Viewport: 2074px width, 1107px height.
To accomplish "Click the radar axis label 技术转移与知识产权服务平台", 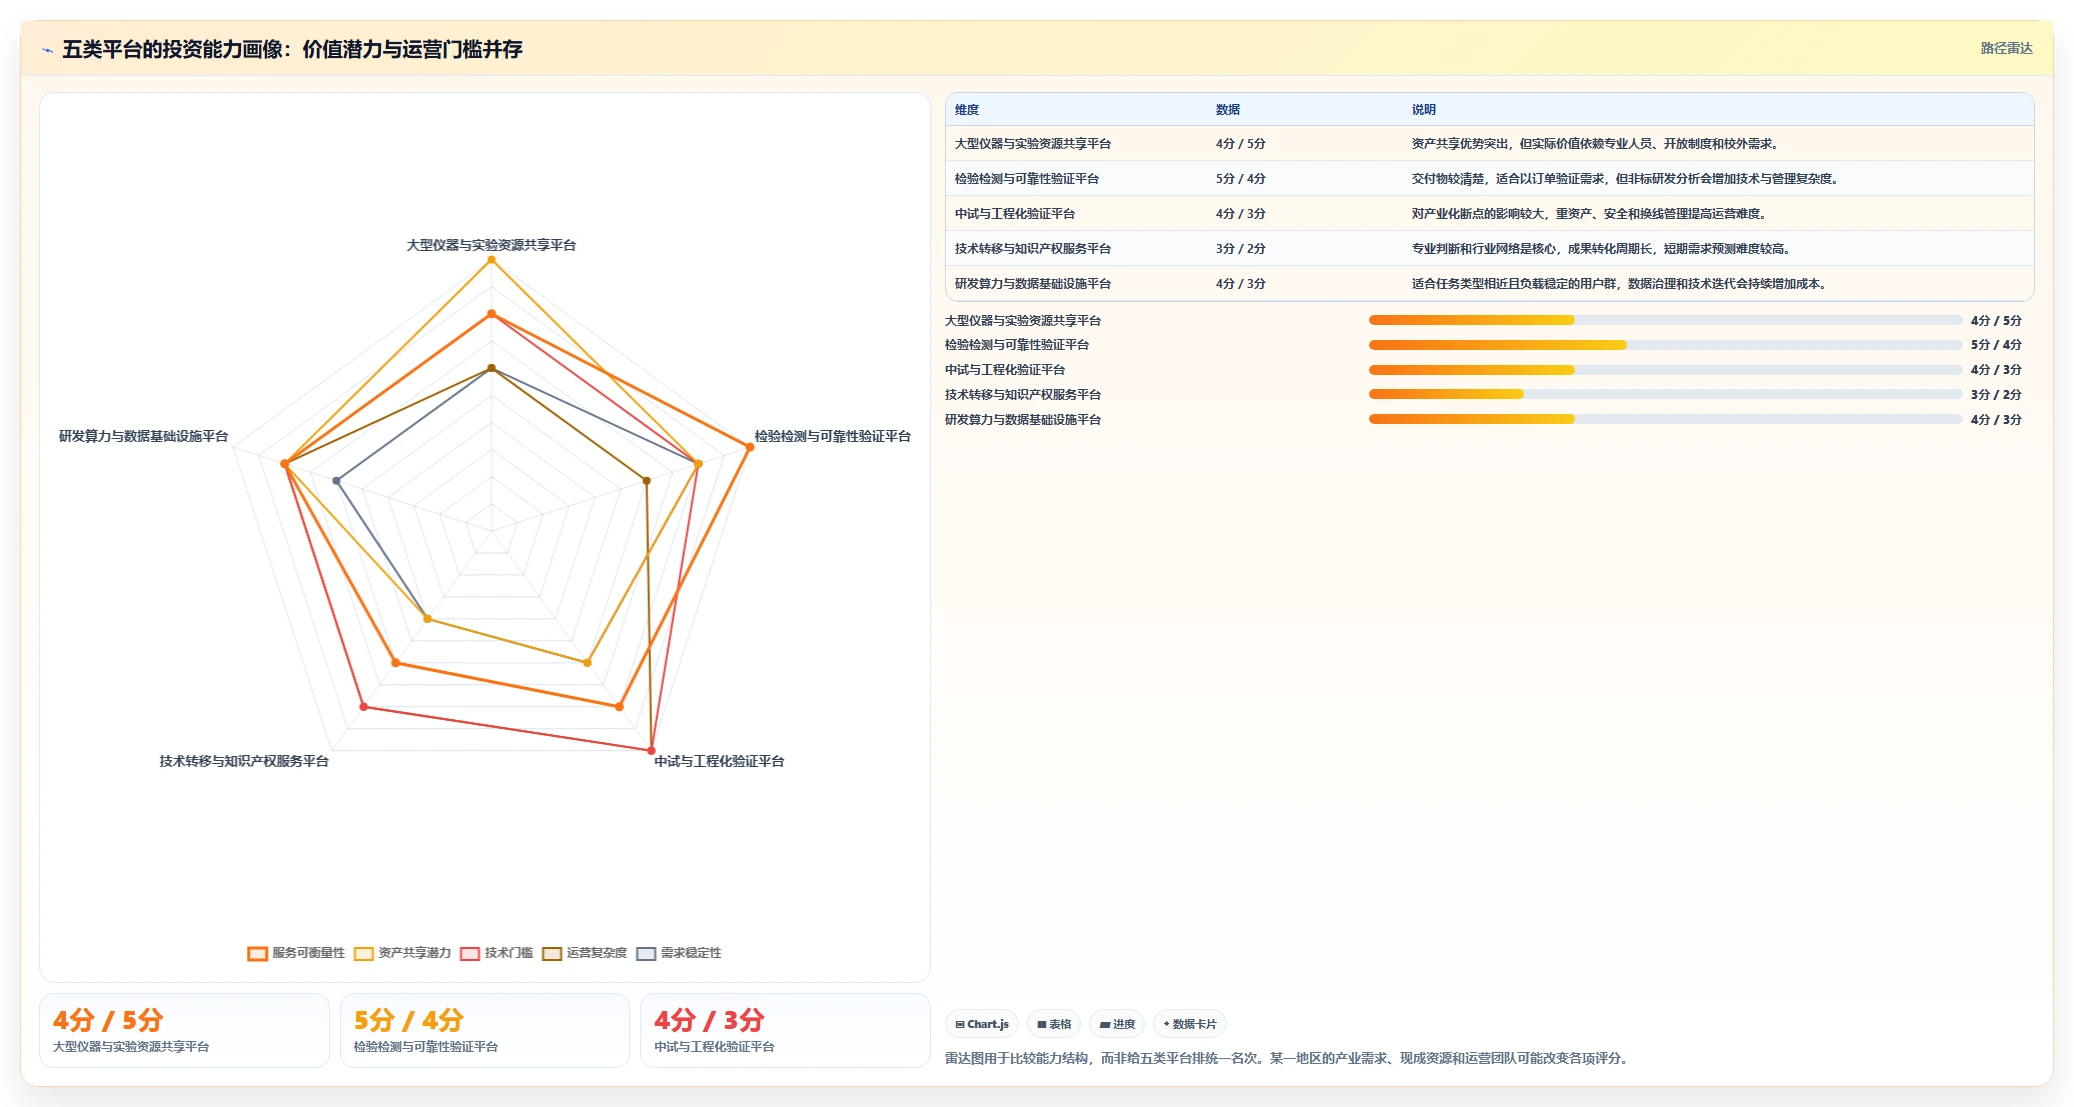I will (244, 761).
